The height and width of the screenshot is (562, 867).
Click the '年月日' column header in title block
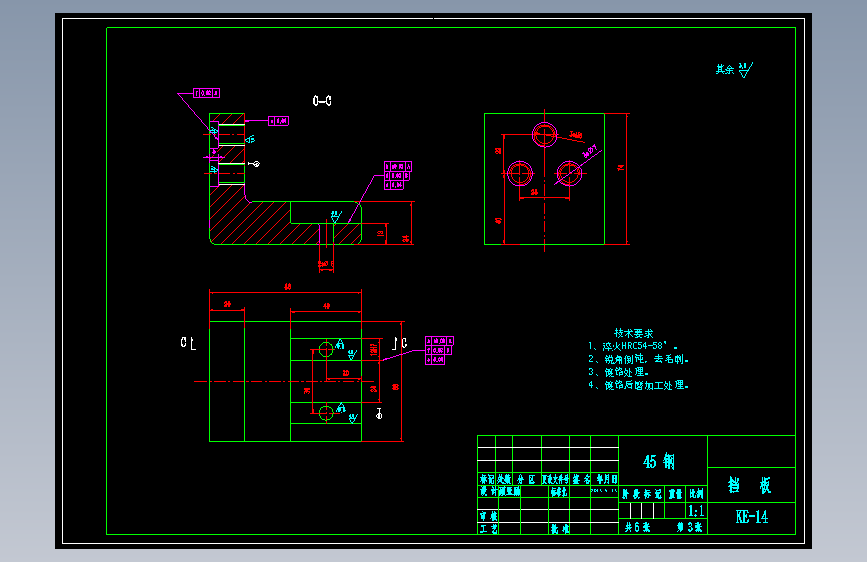pyautogui.click(x=606, y=479)
